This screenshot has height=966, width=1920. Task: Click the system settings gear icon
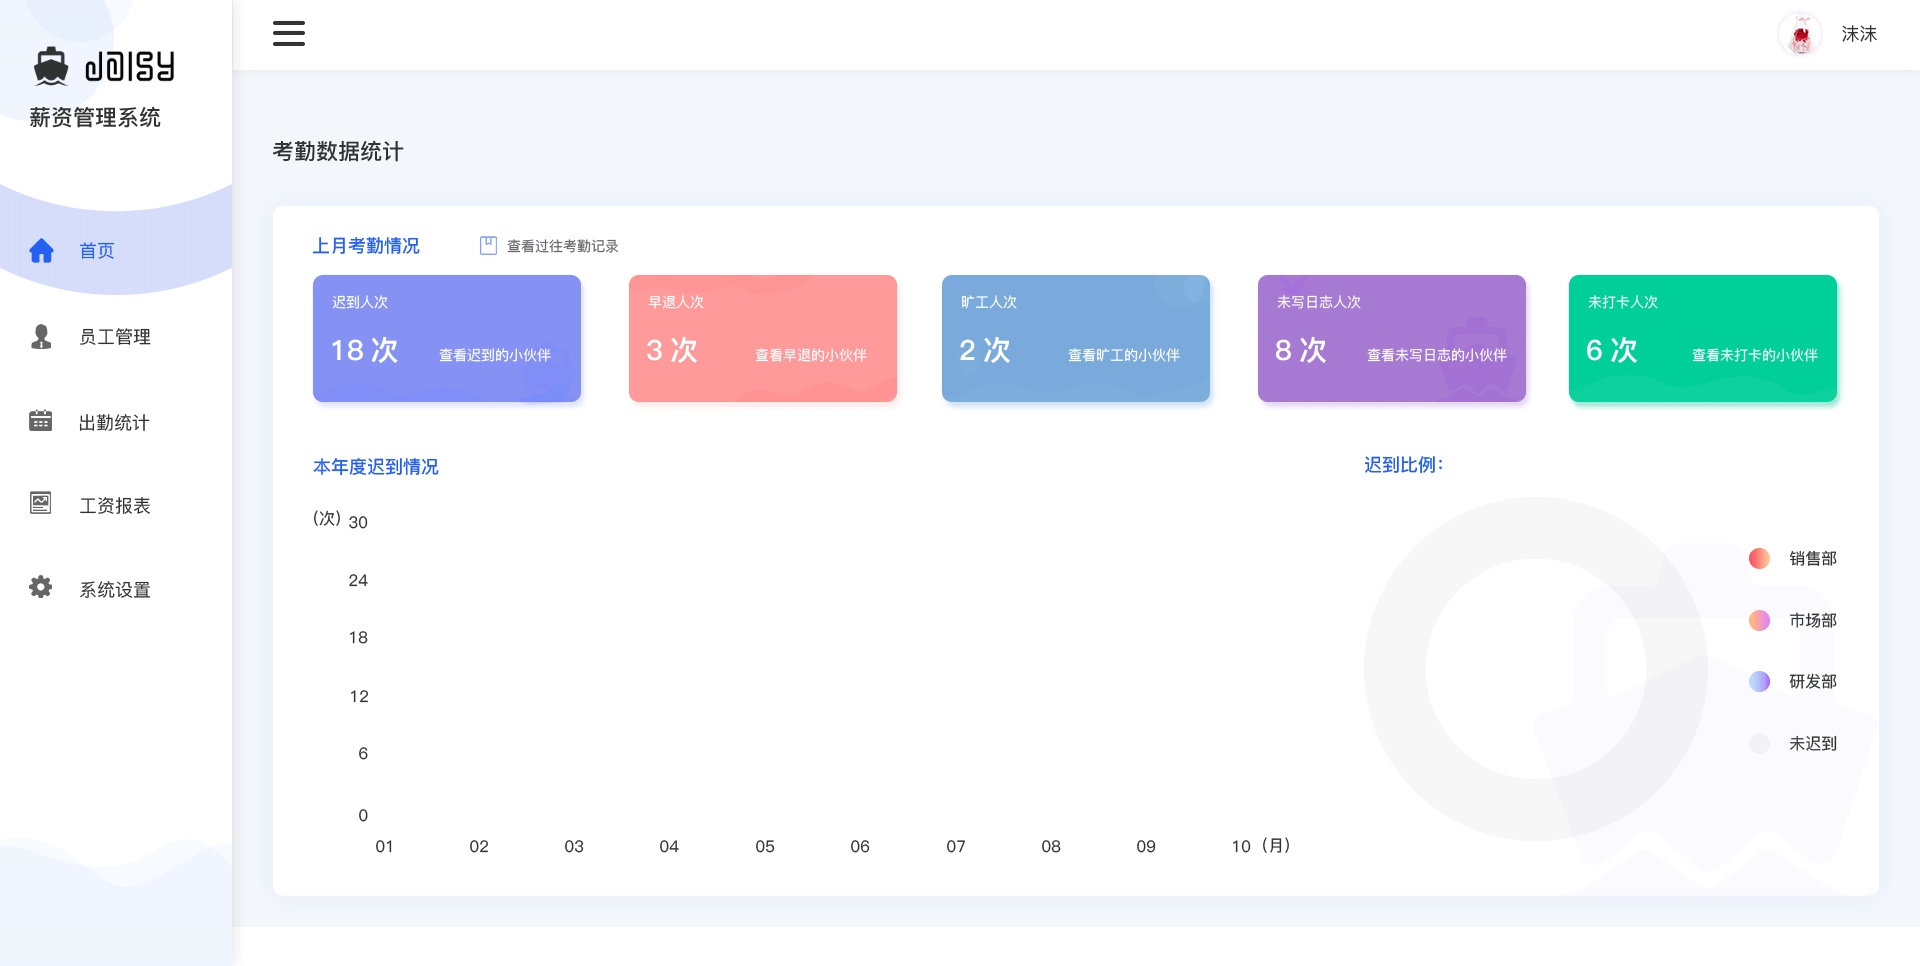pyautogui.click(x=41, y=587)
